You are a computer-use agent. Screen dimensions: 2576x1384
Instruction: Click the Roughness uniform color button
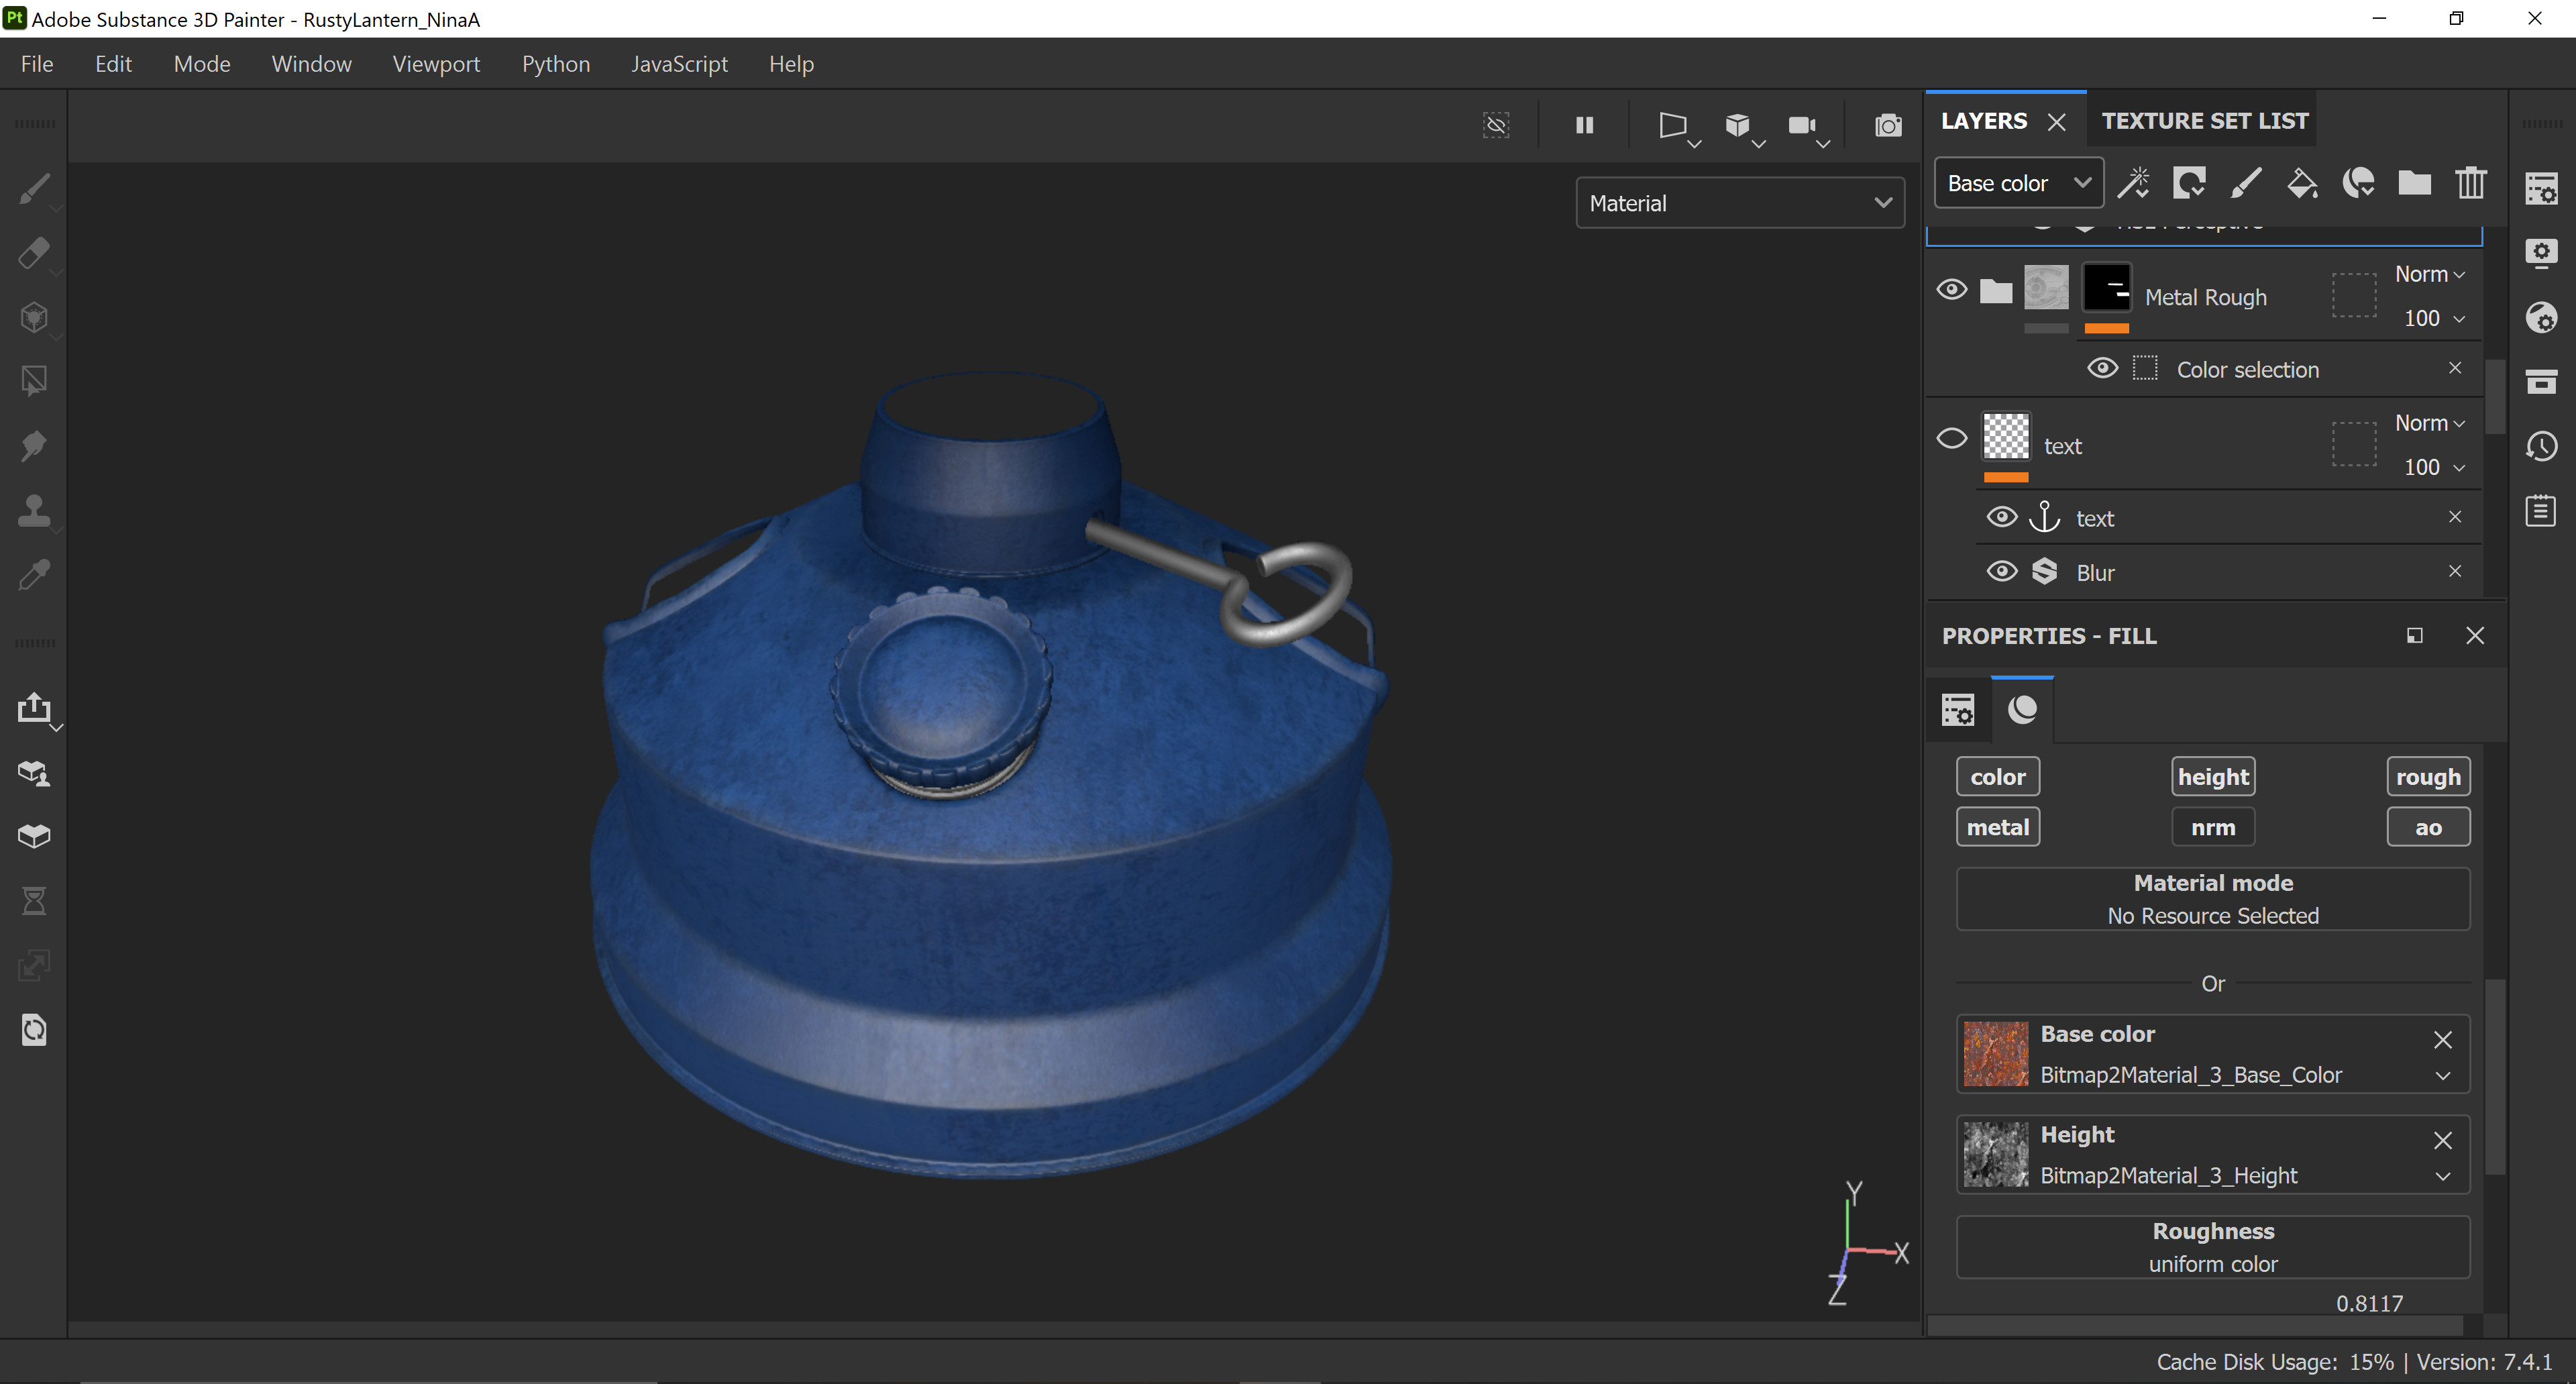click(x=2213, y=1246)
